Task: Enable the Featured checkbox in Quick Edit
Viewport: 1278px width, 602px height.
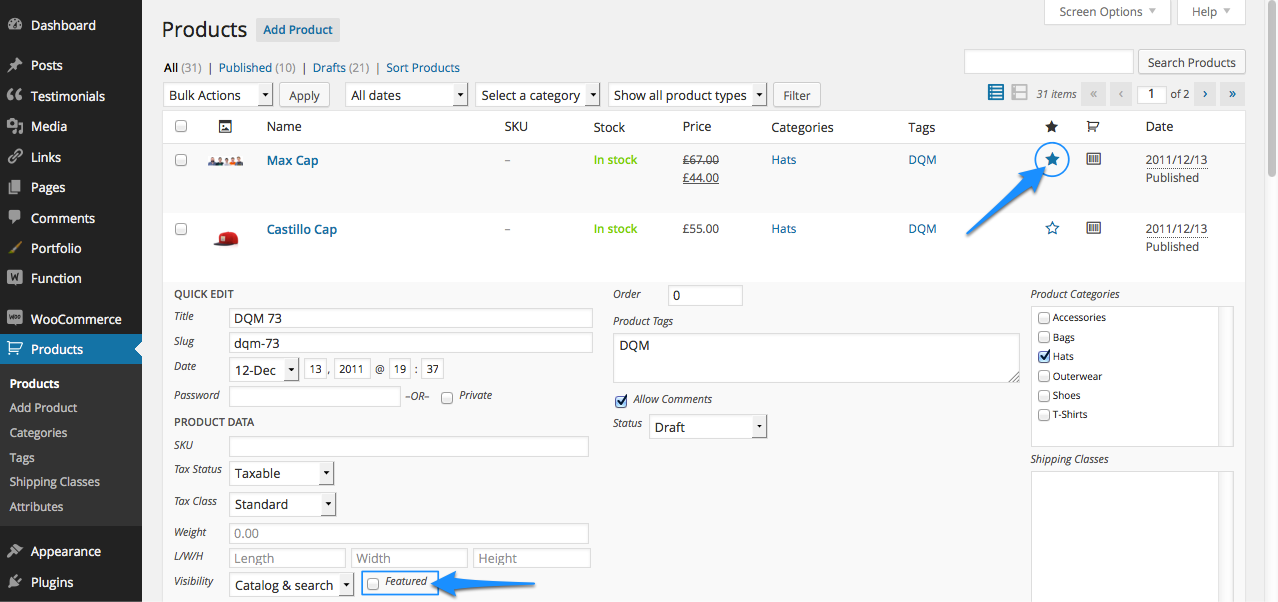Action: point(373,584)
